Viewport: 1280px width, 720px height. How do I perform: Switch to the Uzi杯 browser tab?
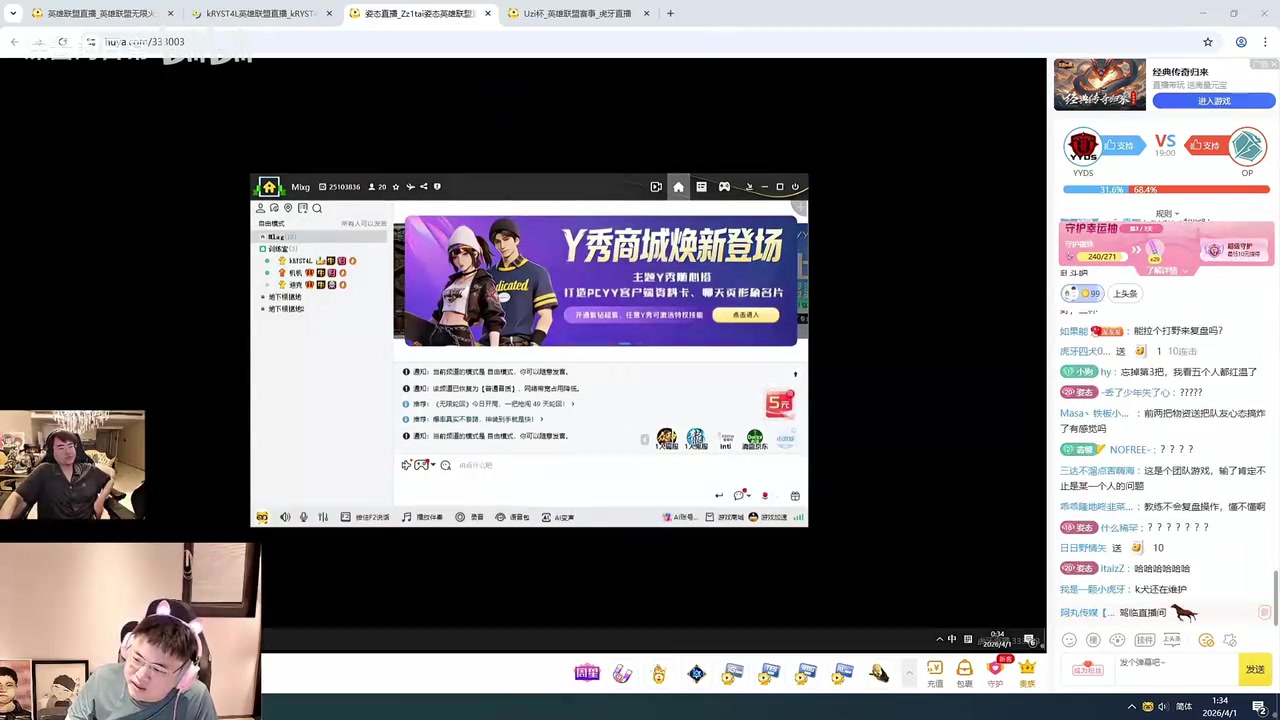click(578, 13)
